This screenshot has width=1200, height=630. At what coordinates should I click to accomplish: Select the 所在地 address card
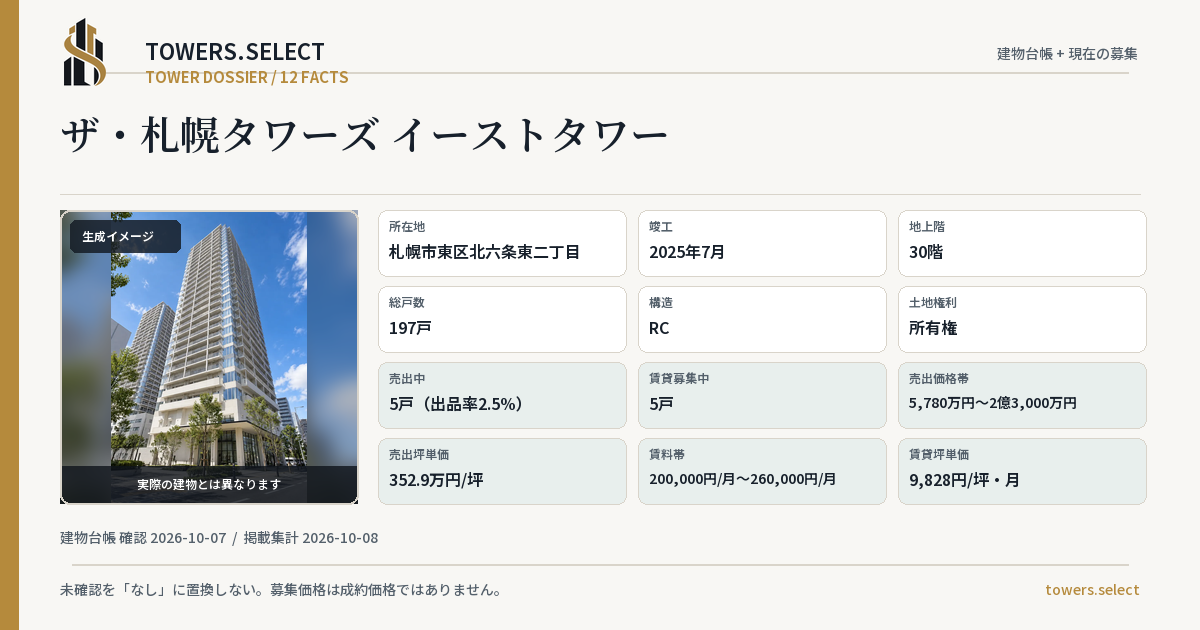pyautogui.click(x=502, y=243)
